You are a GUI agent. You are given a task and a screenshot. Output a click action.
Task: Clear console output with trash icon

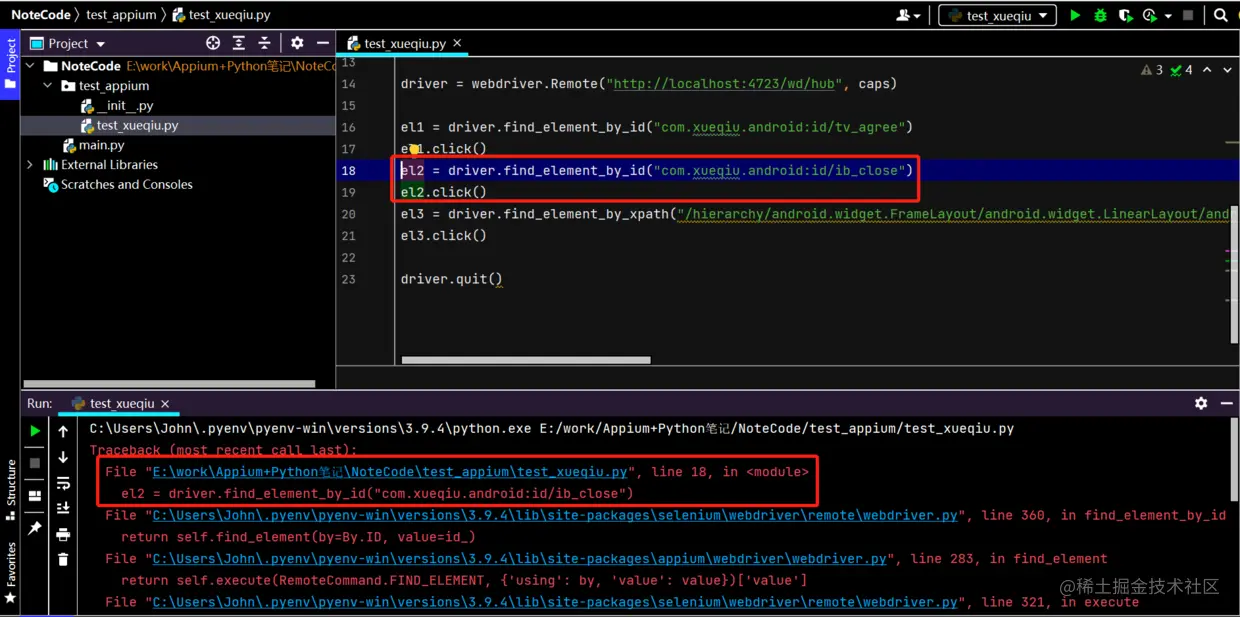click(63, 560)
